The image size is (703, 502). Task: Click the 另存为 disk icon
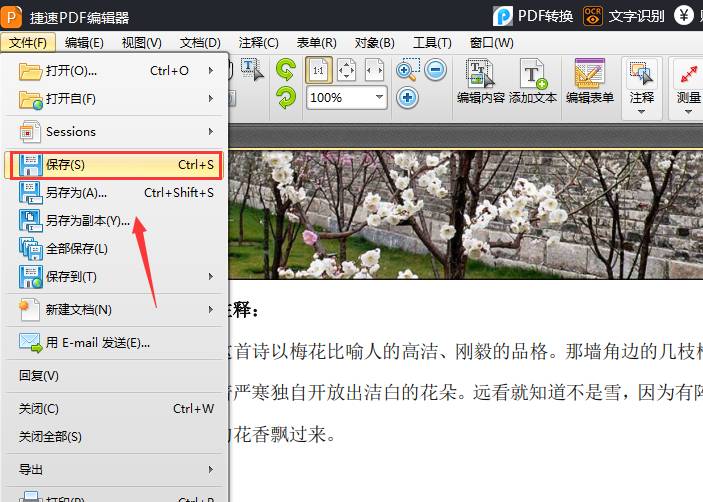(30, 193)
